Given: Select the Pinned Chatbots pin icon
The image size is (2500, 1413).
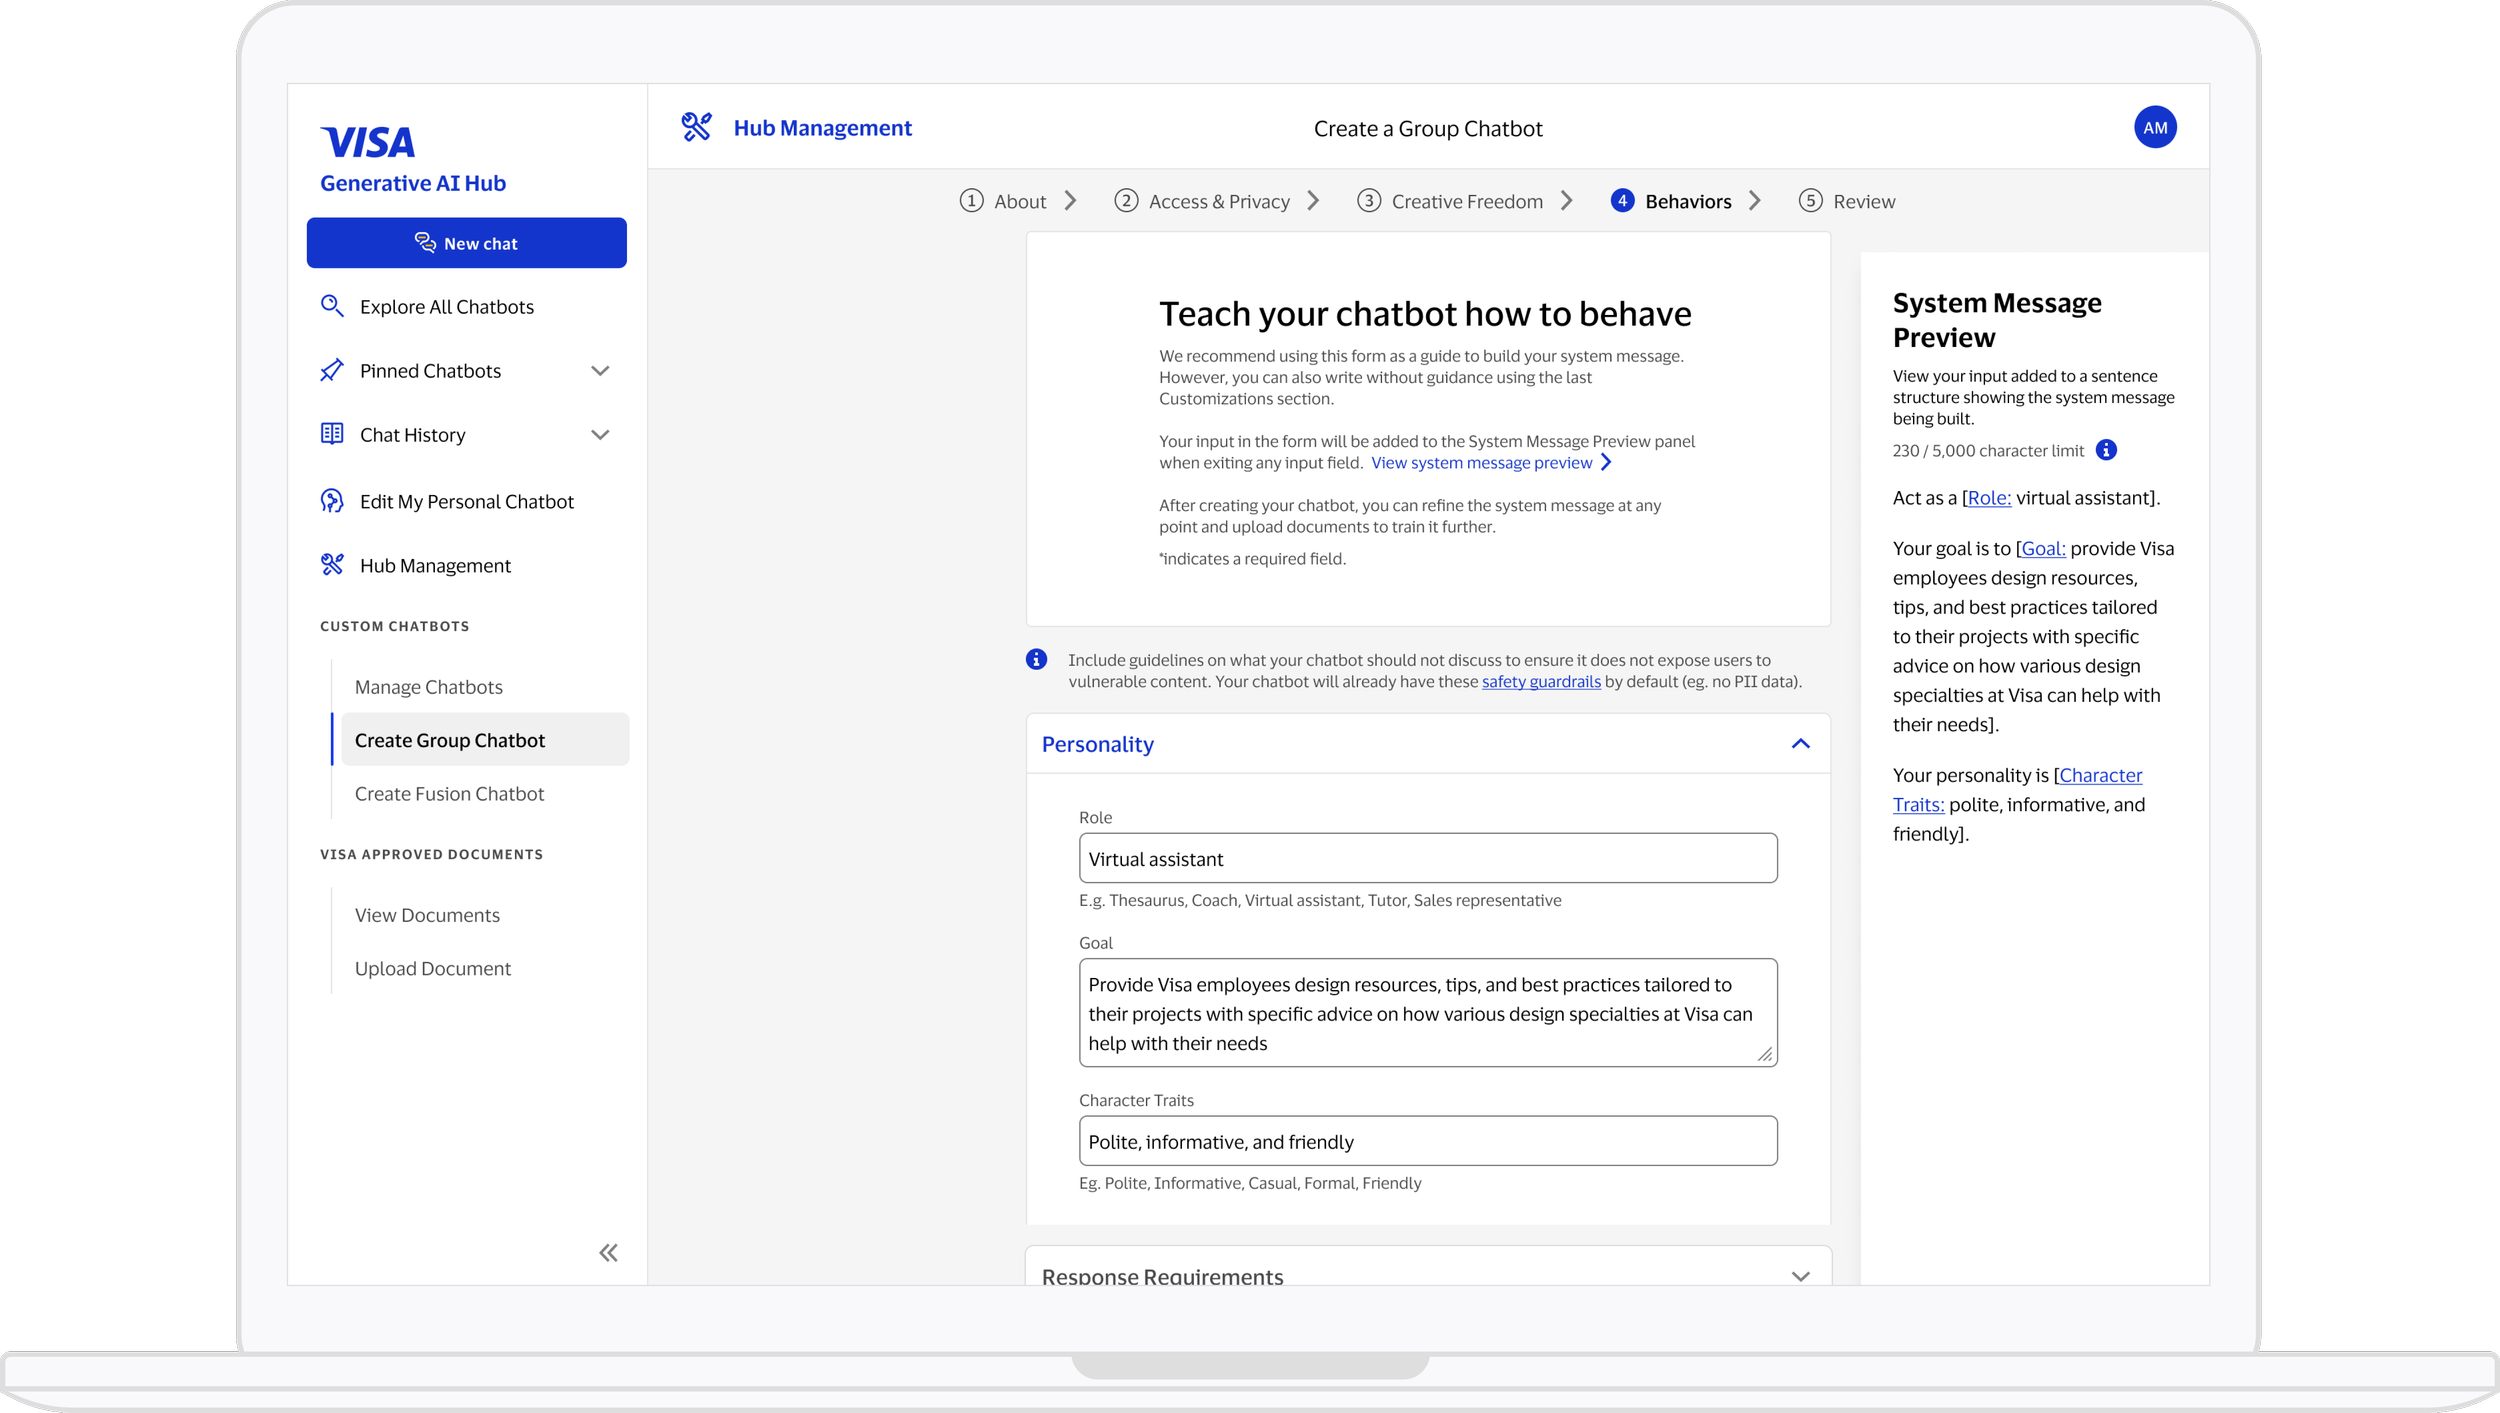Looking at the screenshot, I should coord(333,370).
